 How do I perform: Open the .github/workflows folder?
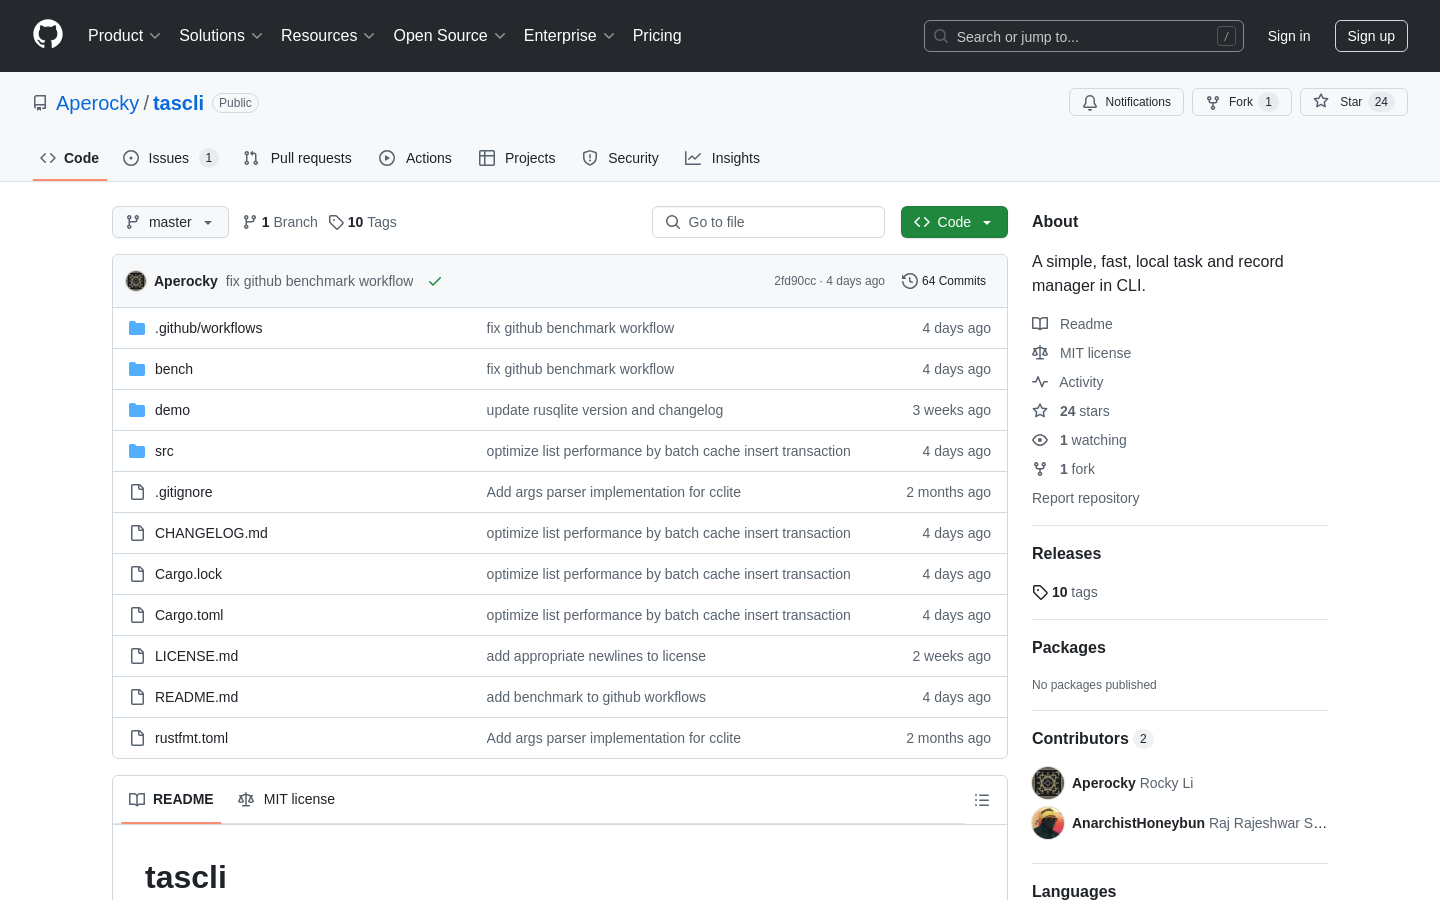pos(208,328)
